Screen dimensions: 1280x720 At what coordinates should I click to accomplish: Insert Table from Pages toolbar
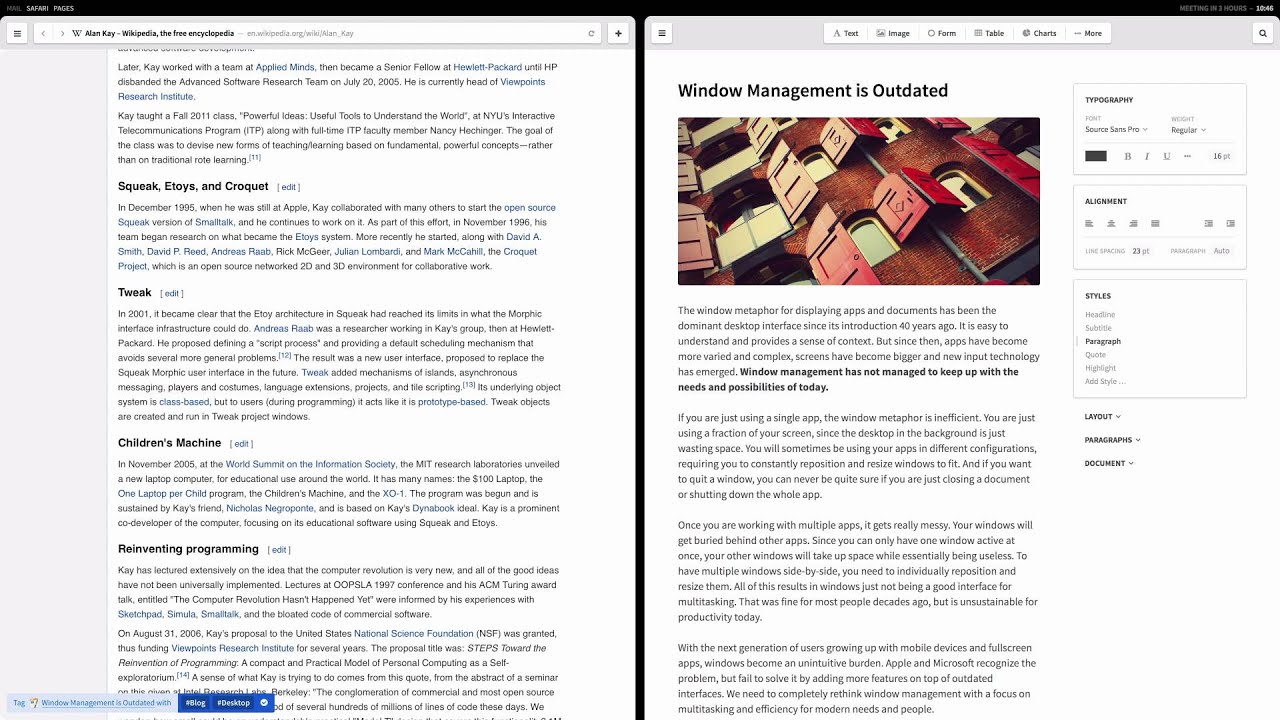(989, 33)
